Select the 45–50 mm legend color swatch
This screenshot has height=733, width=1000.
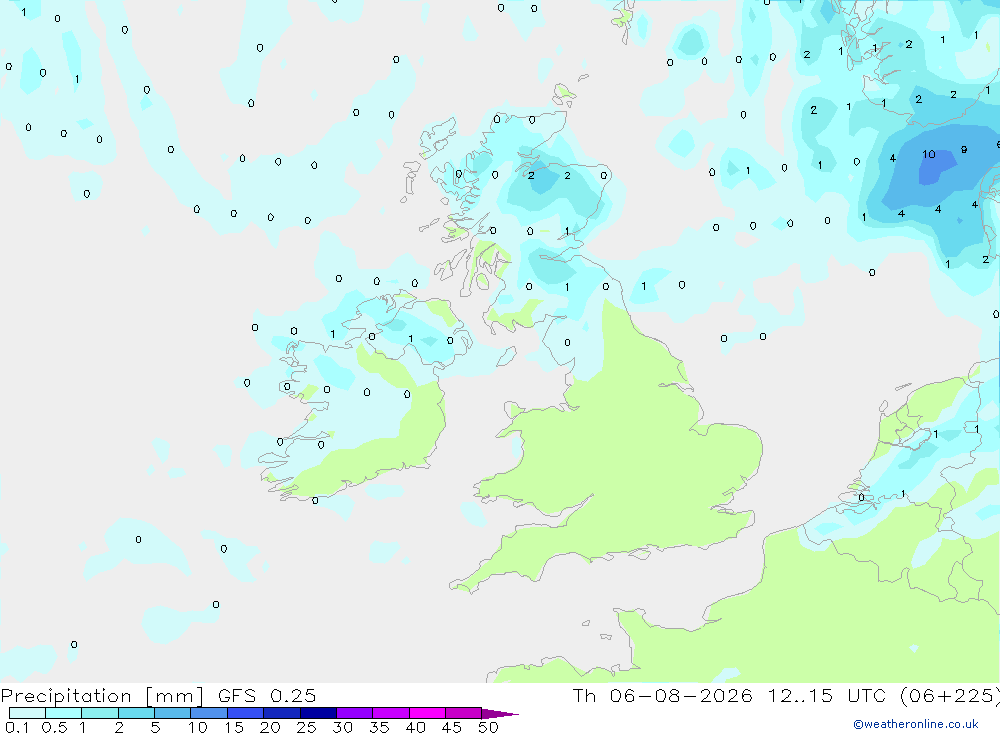[463, 713]
